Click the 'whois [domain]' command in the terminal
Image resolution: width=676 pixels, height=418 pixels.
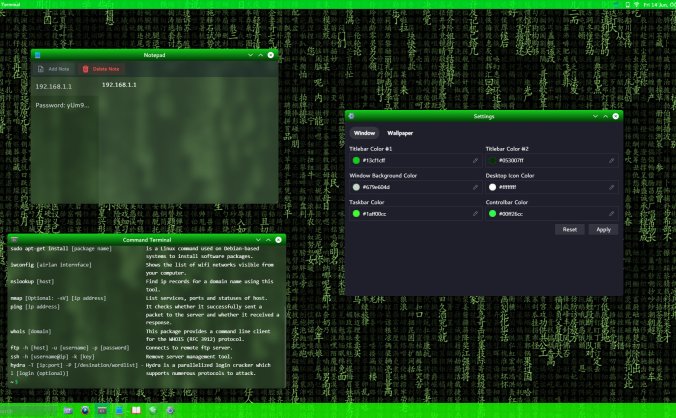point(31,331)
